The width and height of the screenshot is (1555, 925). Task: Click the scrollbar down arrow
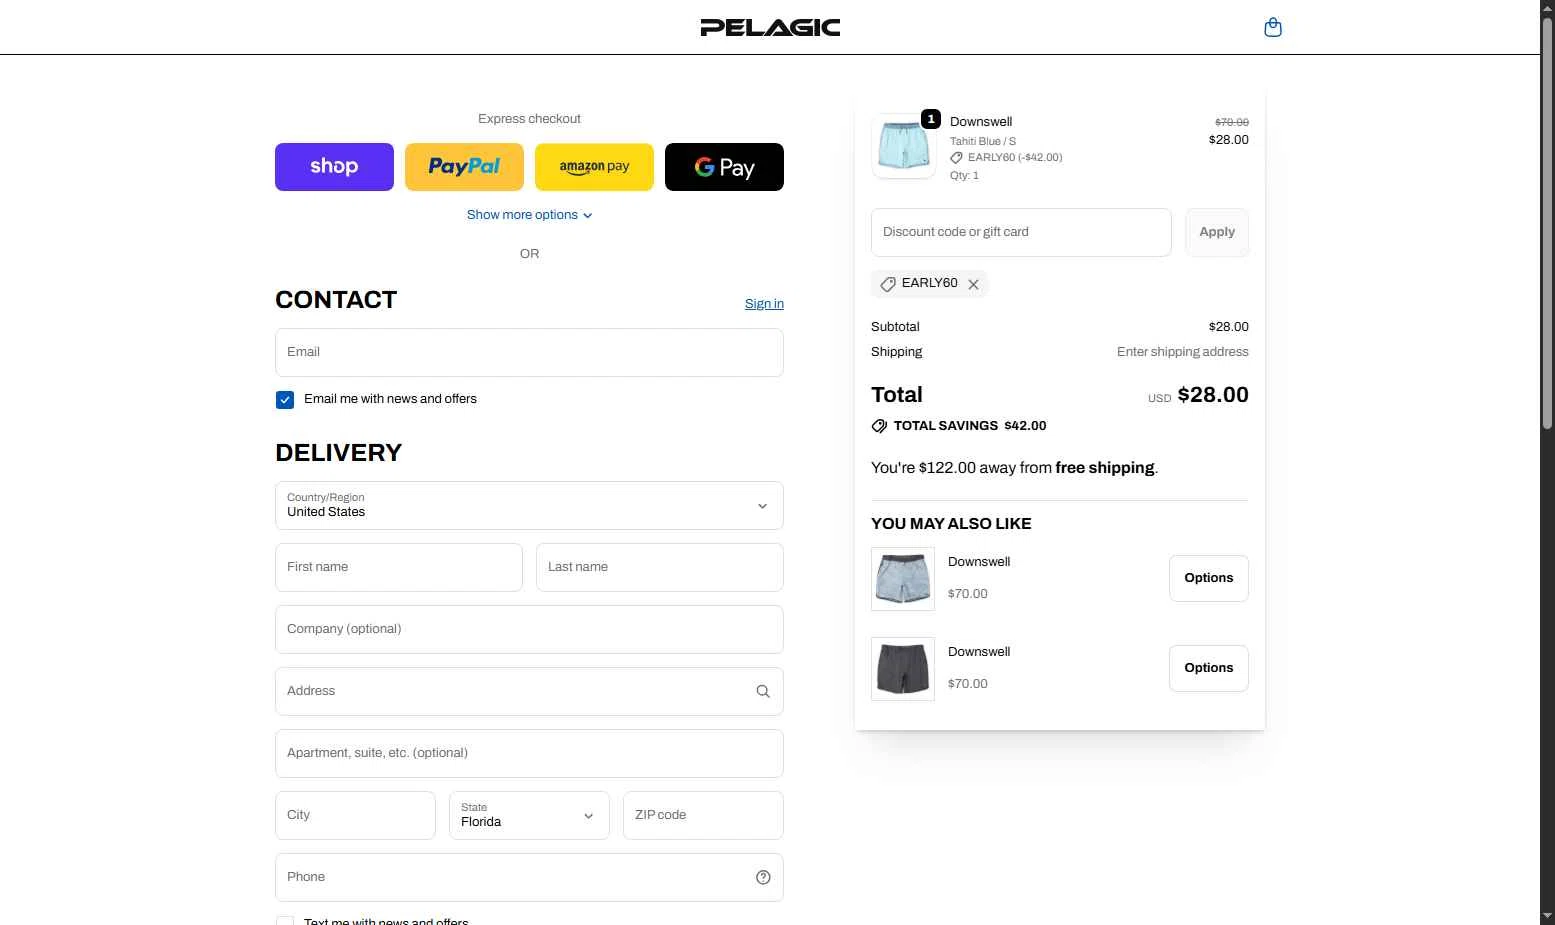point(1547,916)
